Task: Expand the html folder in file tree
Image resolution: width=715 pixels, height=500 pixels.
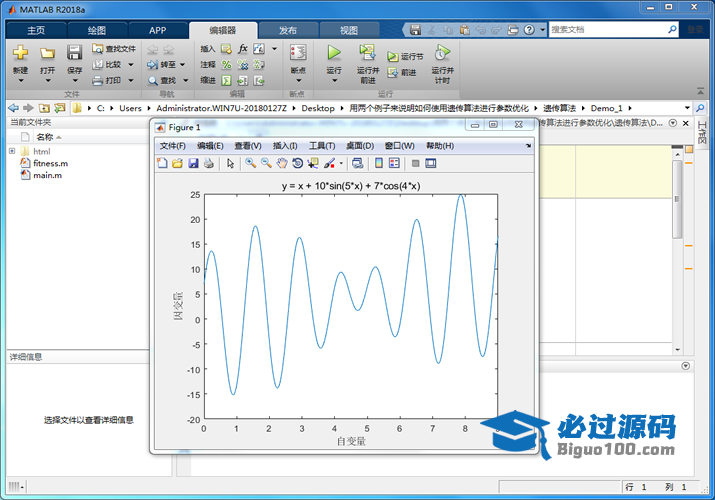Action: [x=12, y=151]
